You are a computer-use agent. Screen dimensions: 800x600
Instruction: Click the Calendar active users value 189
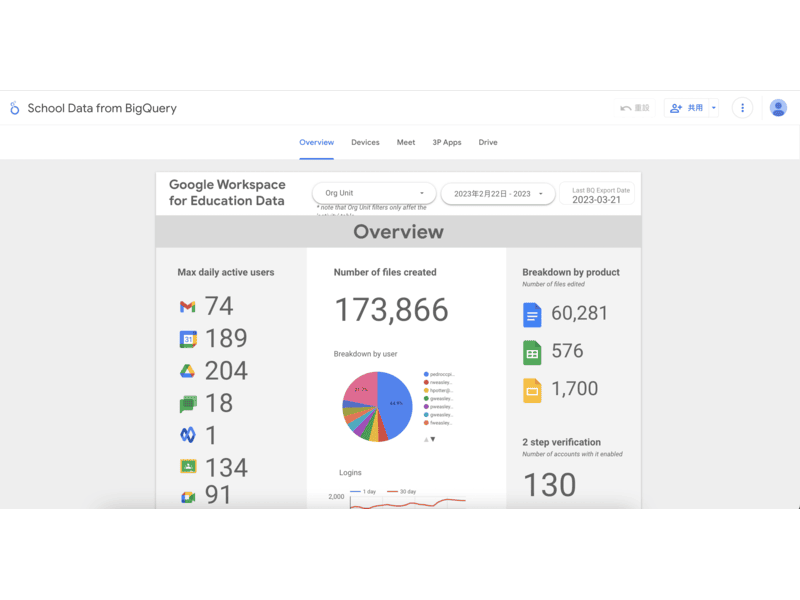(x=226, y=338)
